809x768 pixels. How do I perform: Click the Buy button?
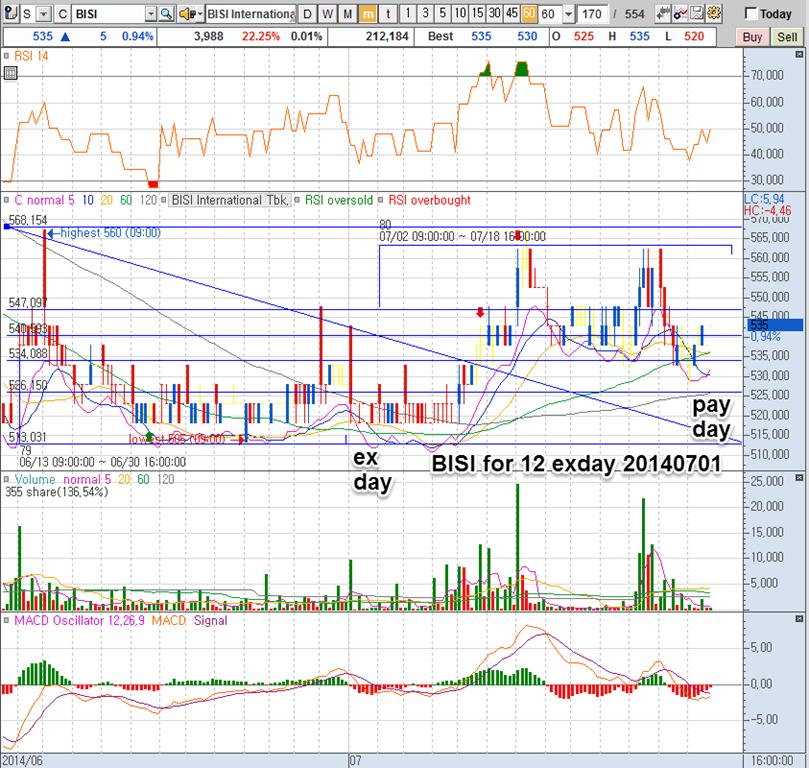(x=752, y=37)
